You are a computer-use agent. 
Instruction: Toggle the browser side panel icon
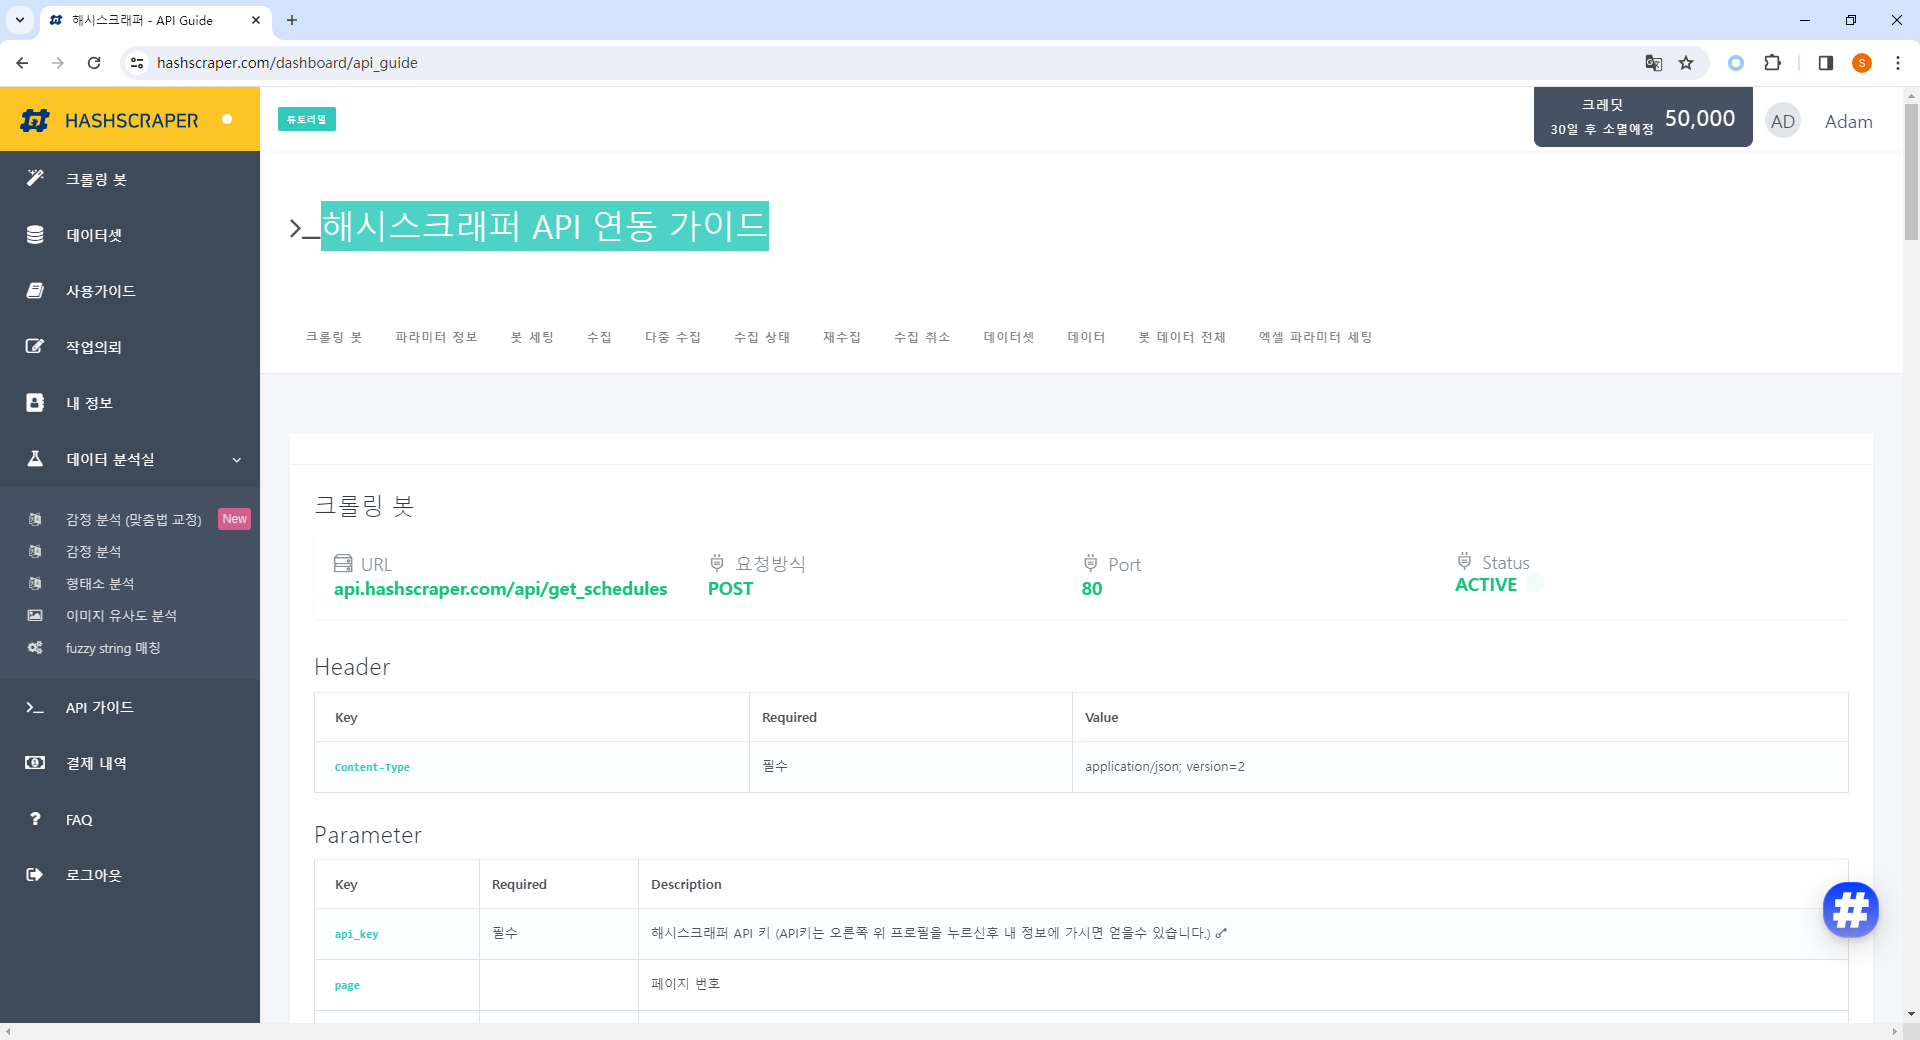[1825, 63]
